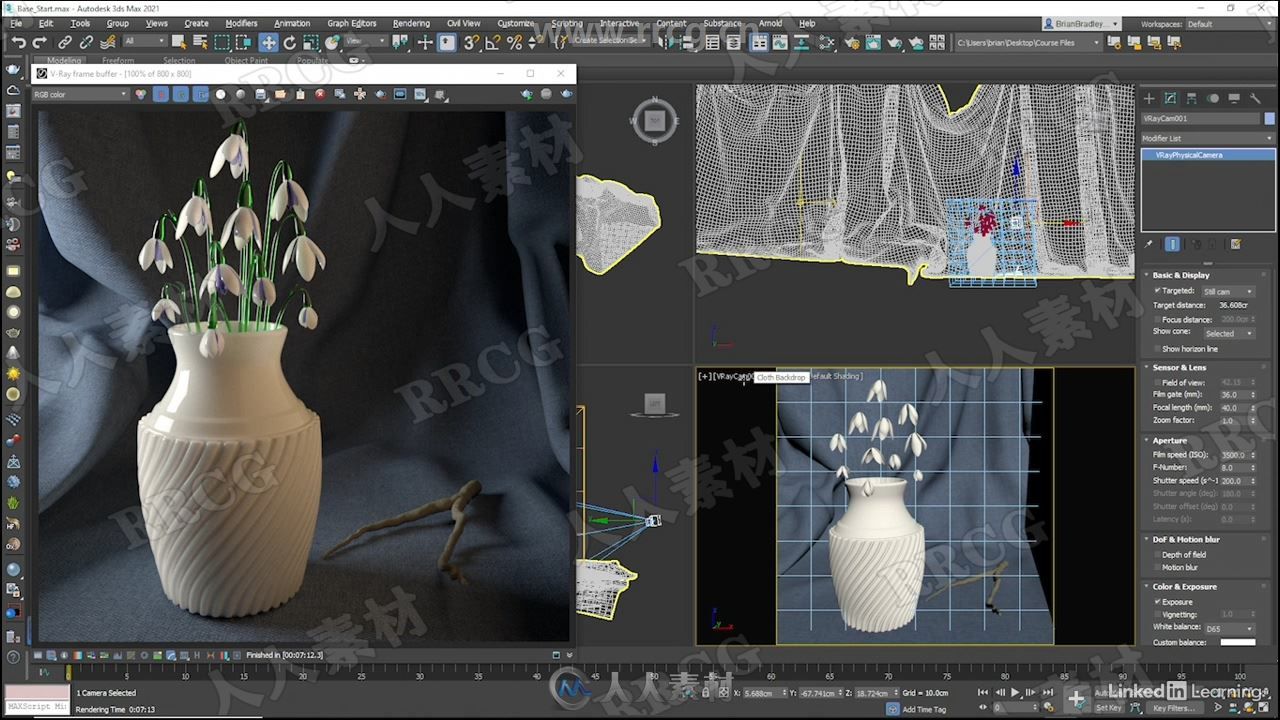The height and width of the screenshot is (720, 1280).
Task: Enable Field of view checkbox
Action: click(x=1157, y=383)
